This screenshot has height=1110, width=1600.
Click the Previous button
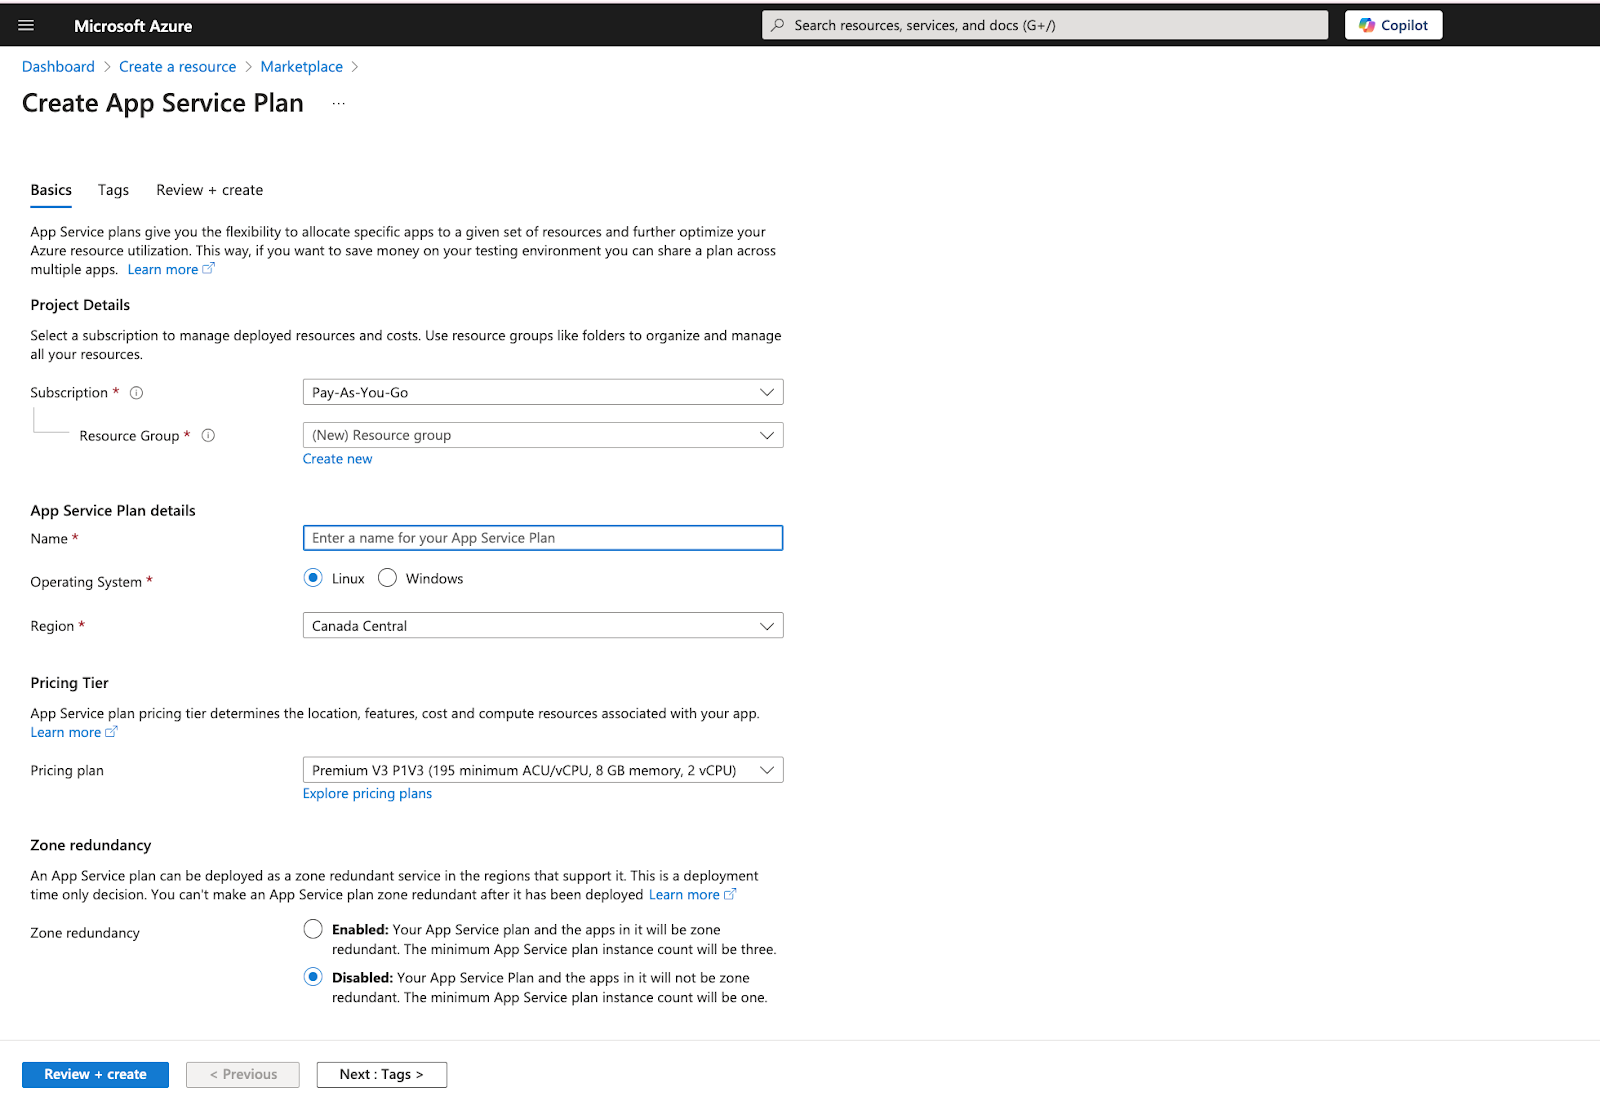243,1075
